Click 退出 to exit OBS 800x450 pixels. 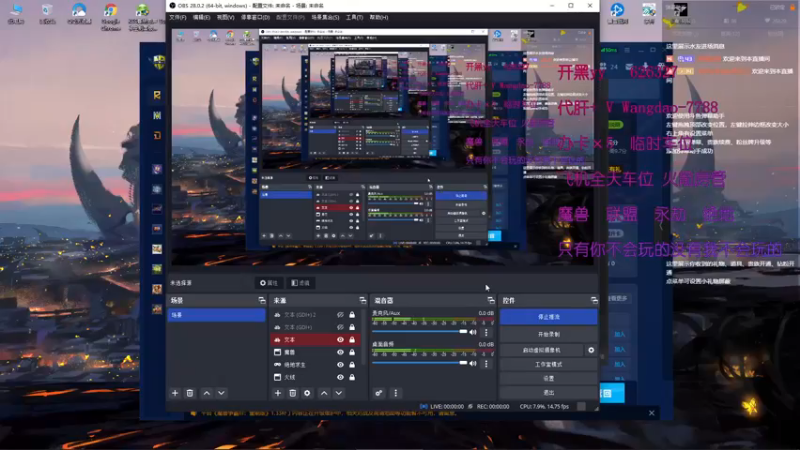coord(548,392)
